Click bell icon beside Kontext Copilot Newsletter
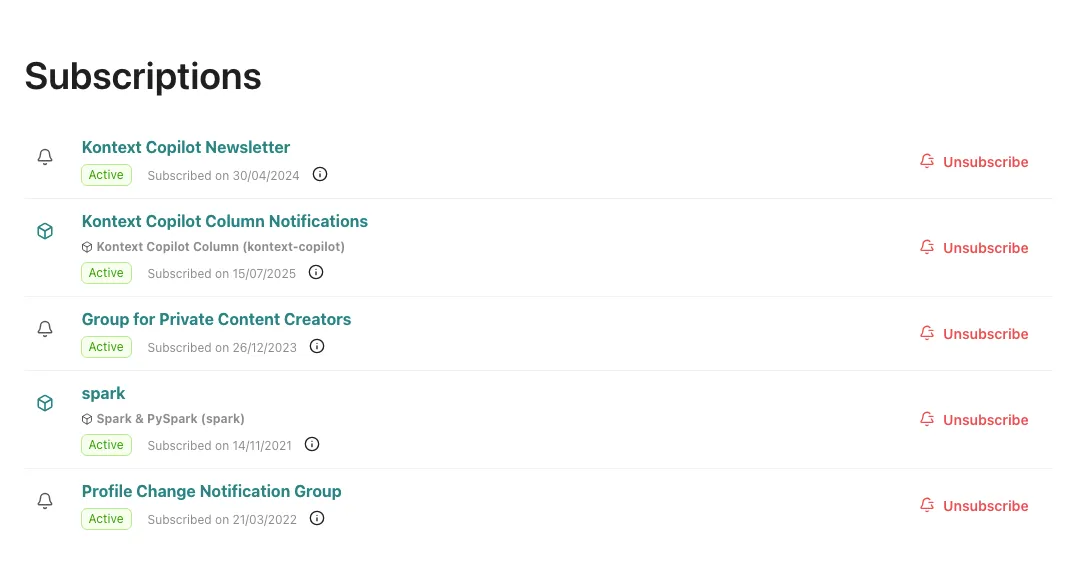The image size is (1079, 564). (45, 158)
